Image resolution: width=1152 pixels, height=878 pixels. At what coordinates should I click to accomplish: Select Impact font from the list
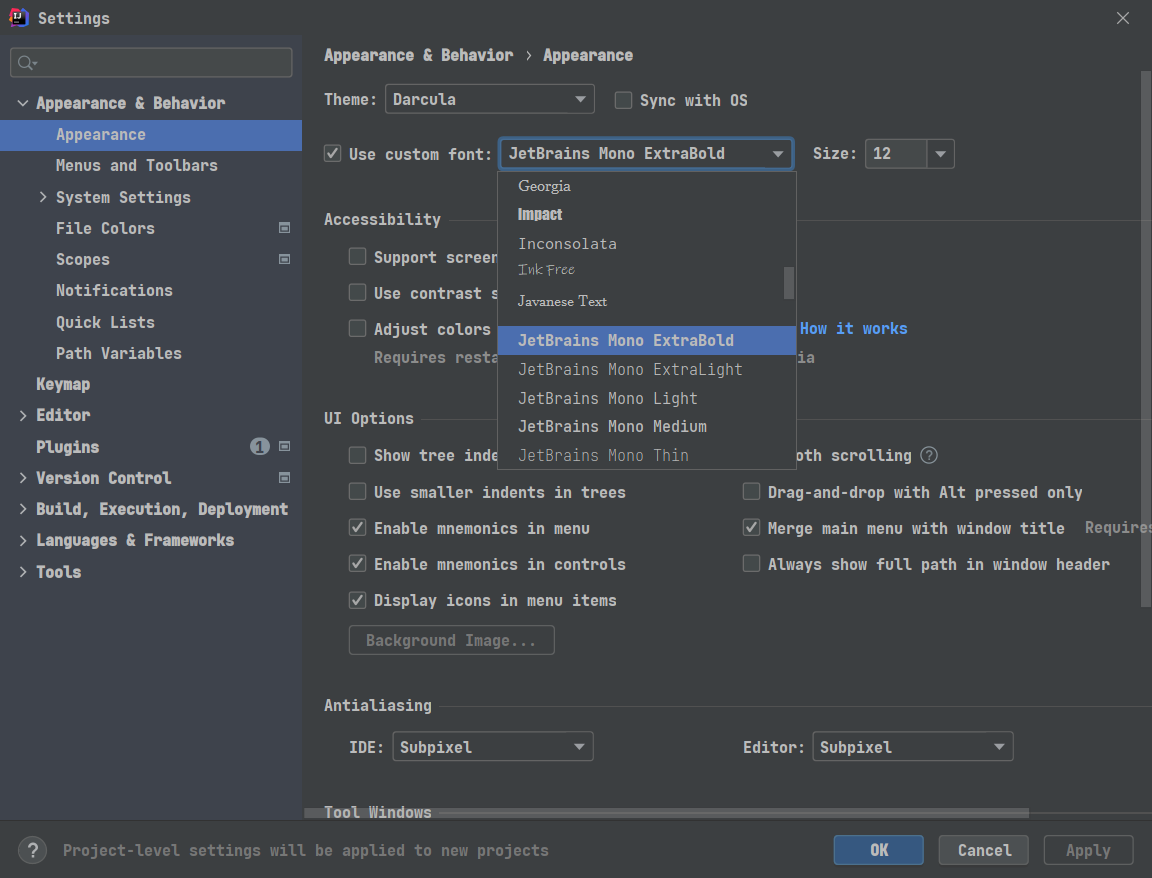[647, 215]
